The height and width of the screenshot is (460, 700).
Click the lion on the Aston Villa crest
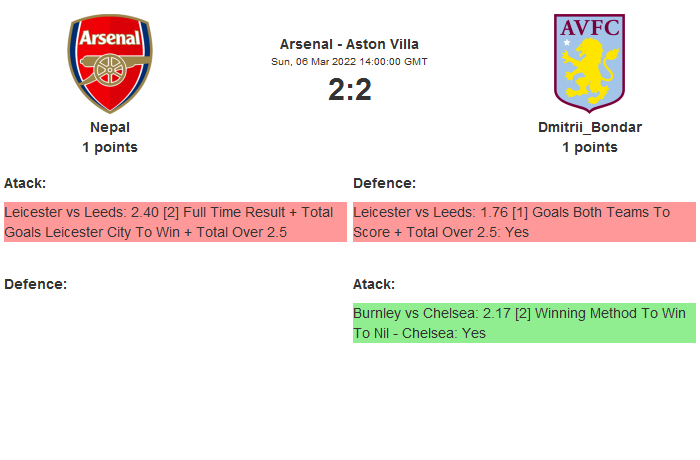[x=590, y=70]
